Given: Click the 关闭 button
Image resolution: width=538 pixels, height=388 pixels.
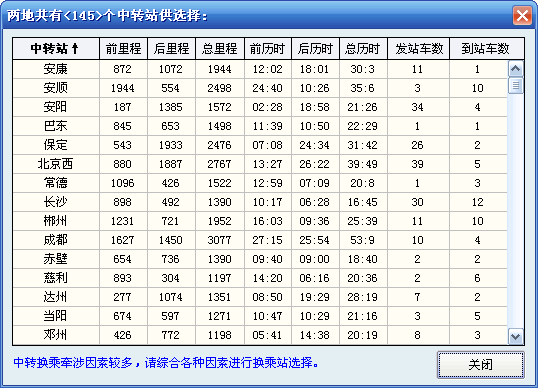Looking at the screenshot, I should tap(481, 365).
